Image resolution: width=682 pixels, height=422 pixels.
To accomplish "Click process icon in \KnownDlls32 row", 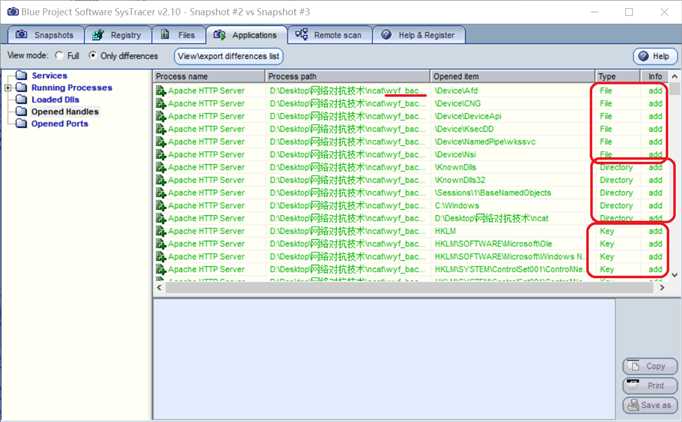I will pyautogui.click(x=161, y=180).
